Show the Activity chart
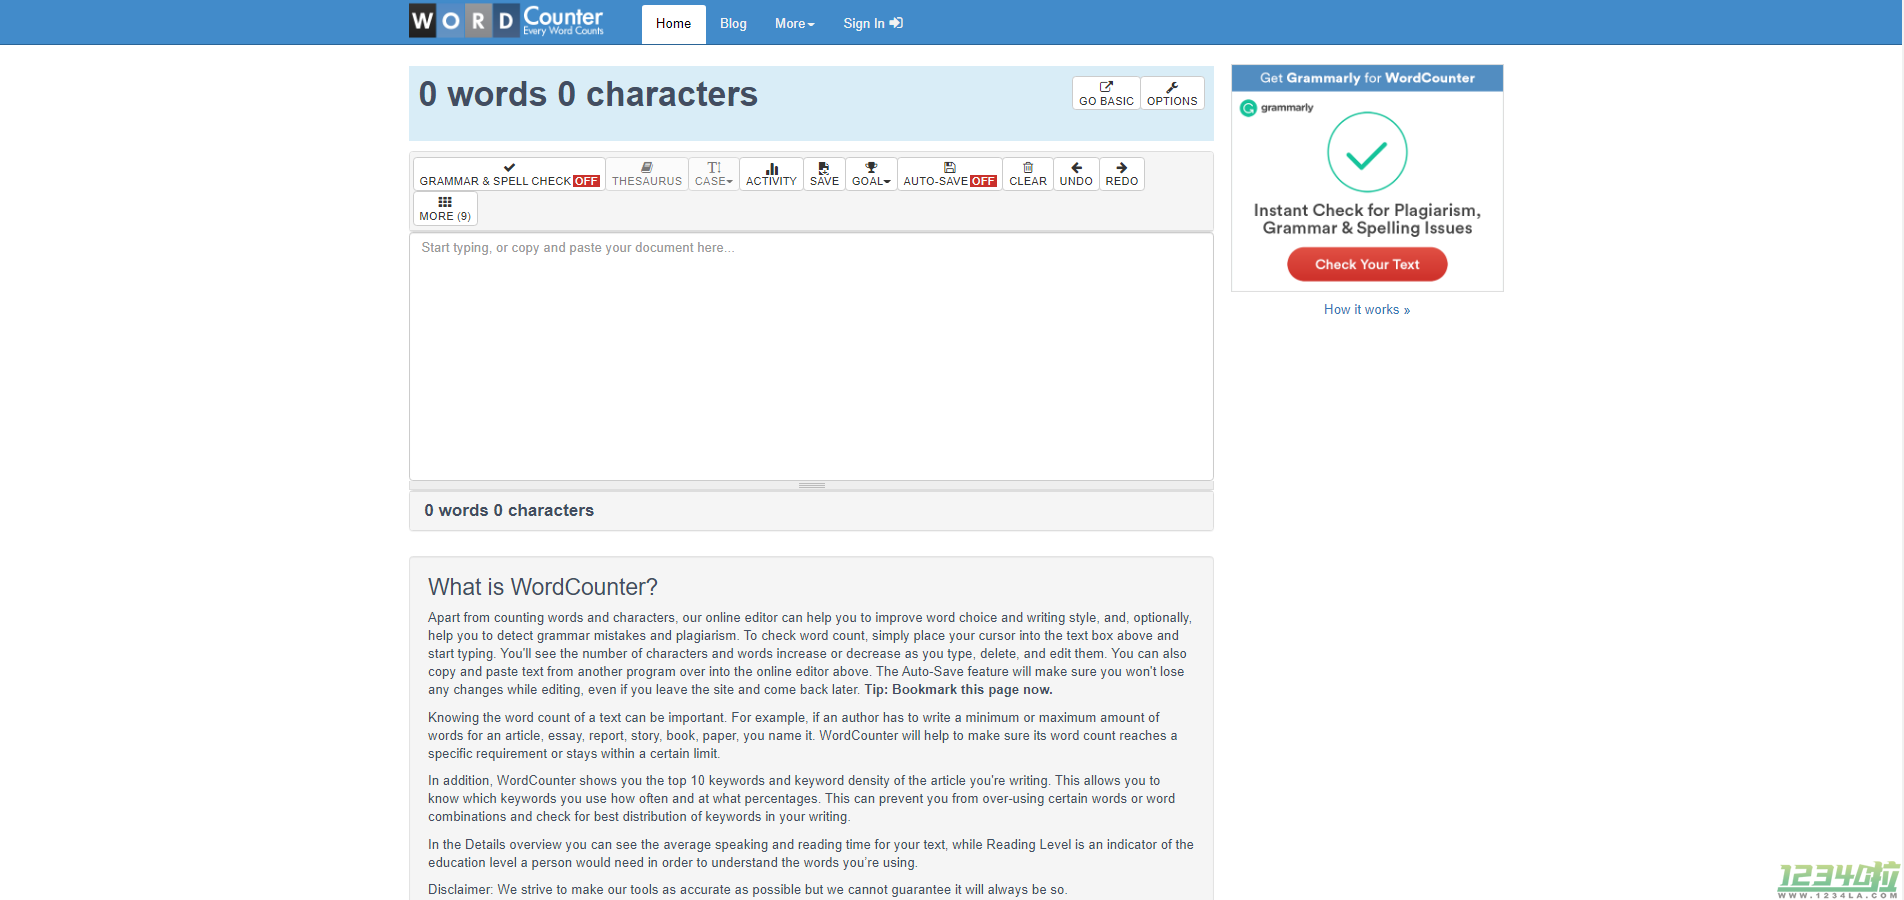The height and width of the screenshot is (900, 1904). (771, 174)
